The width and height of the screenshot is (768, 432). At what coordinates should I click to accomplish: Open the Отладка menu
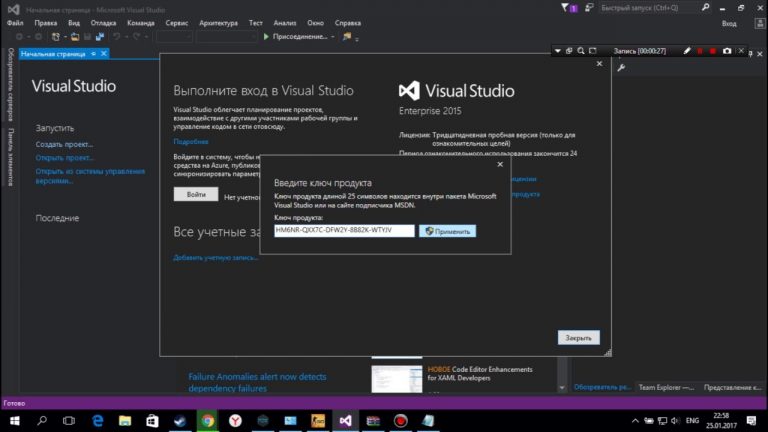click(103, 23)
